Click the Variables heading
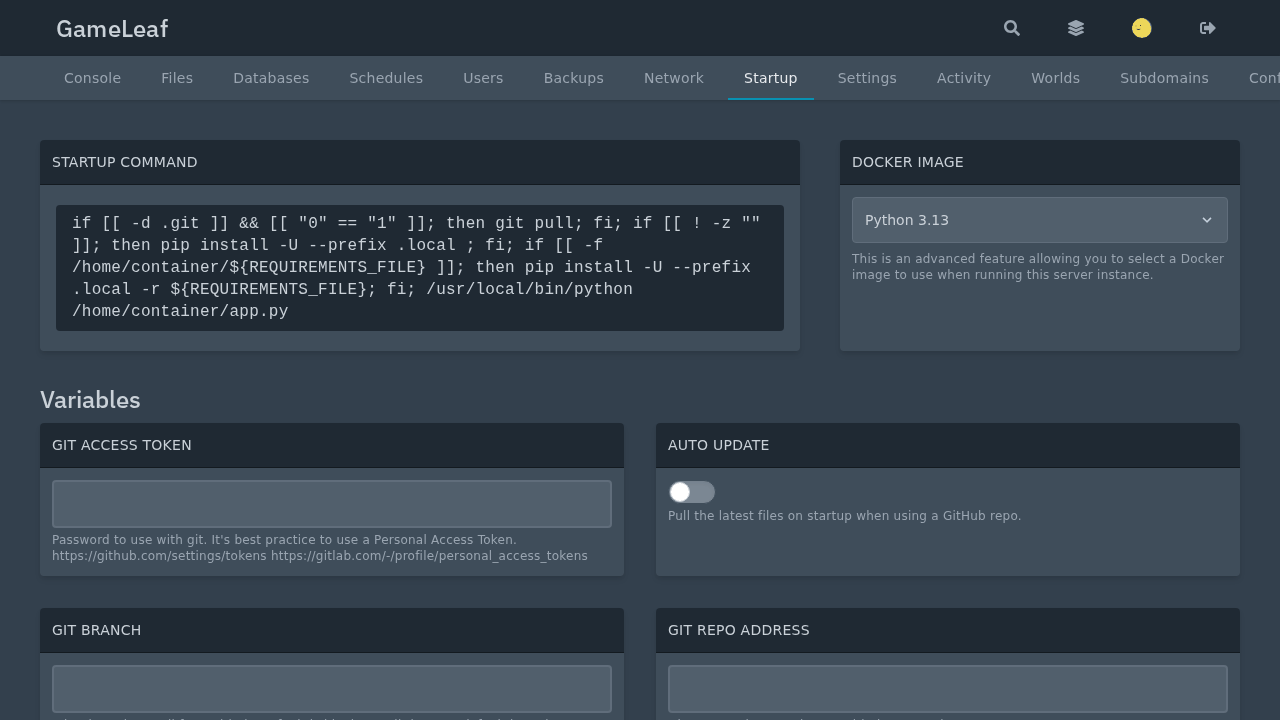1280x720 pixels. pyautogui.click(x=90, y=400)
